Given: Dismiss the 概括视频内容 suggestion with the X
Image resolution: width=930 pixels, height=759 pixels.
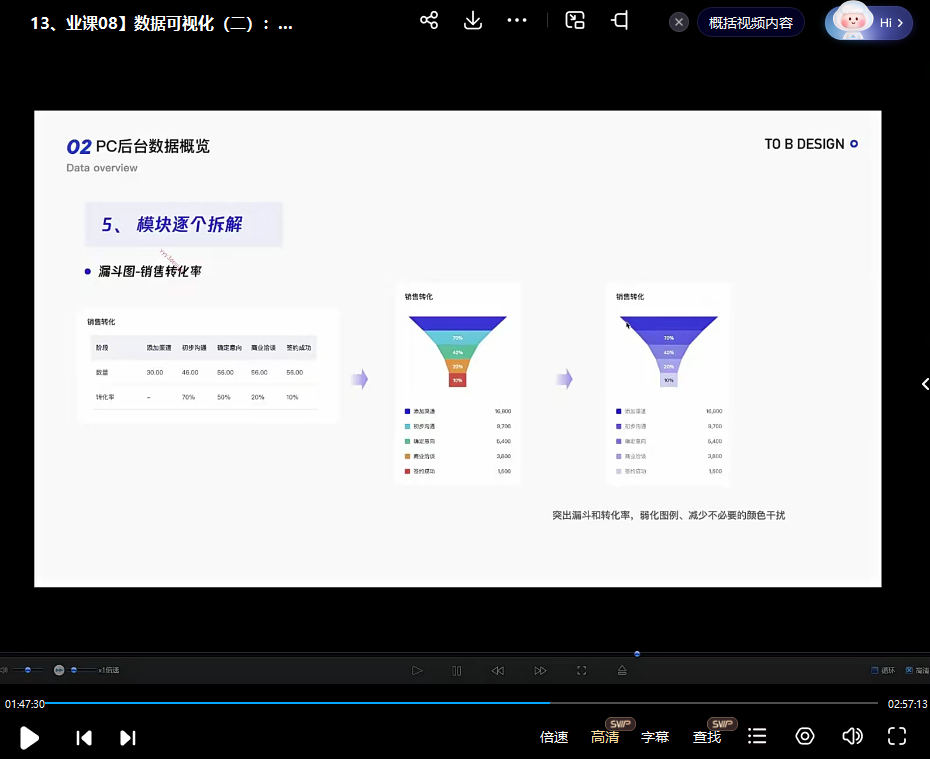Looking at the screenshot, I should 679,22.
